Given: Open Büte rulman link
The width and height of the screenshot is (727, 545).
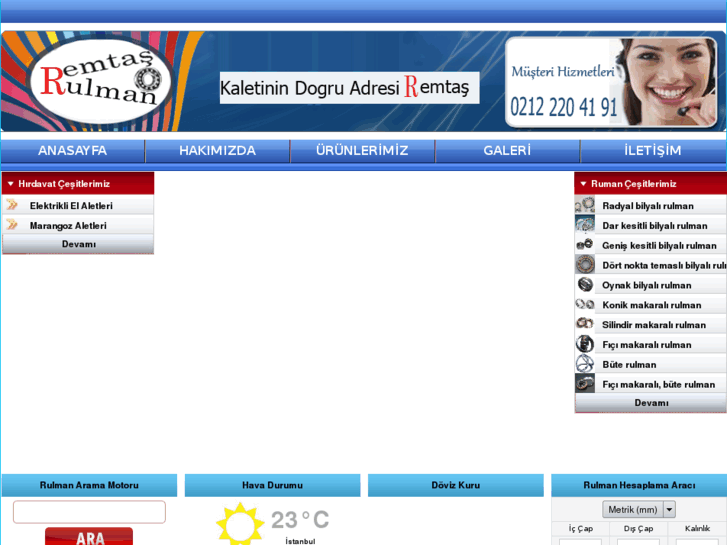Looking at the screenshot, I should pyautogui.click(x=629, y=365).
